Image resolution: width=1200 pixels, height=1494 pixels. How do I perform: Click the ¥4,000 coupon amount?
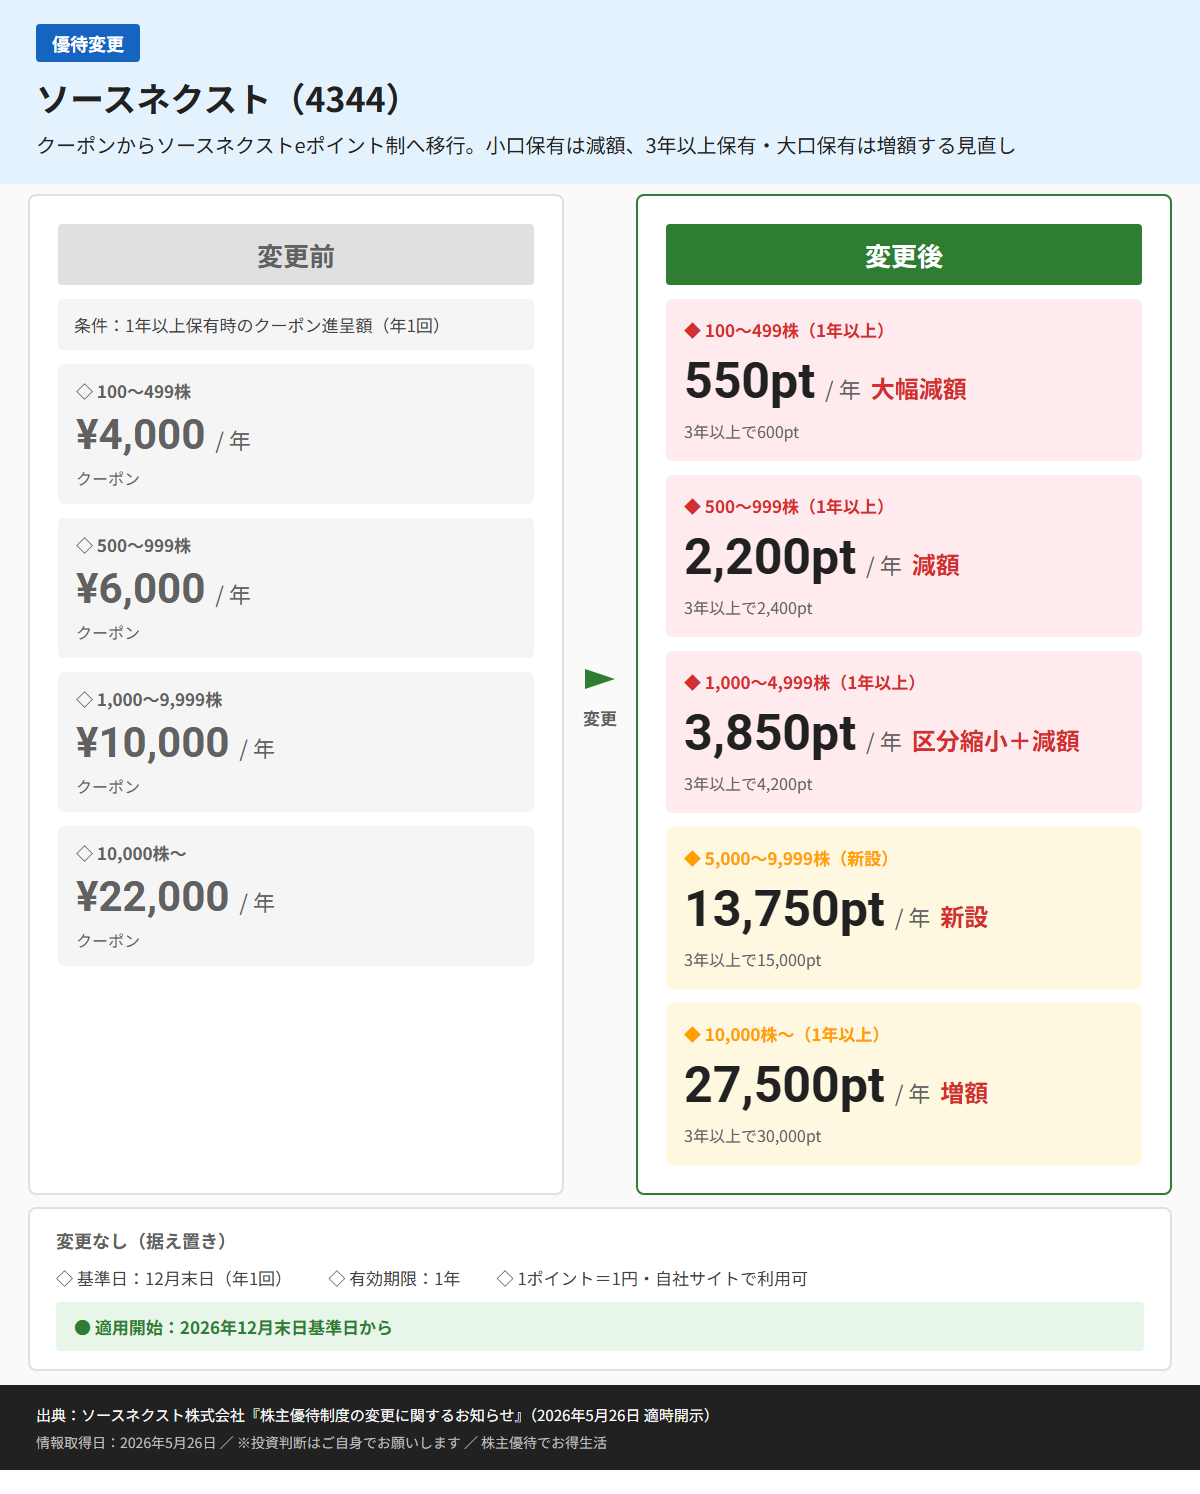pos(141,435)
